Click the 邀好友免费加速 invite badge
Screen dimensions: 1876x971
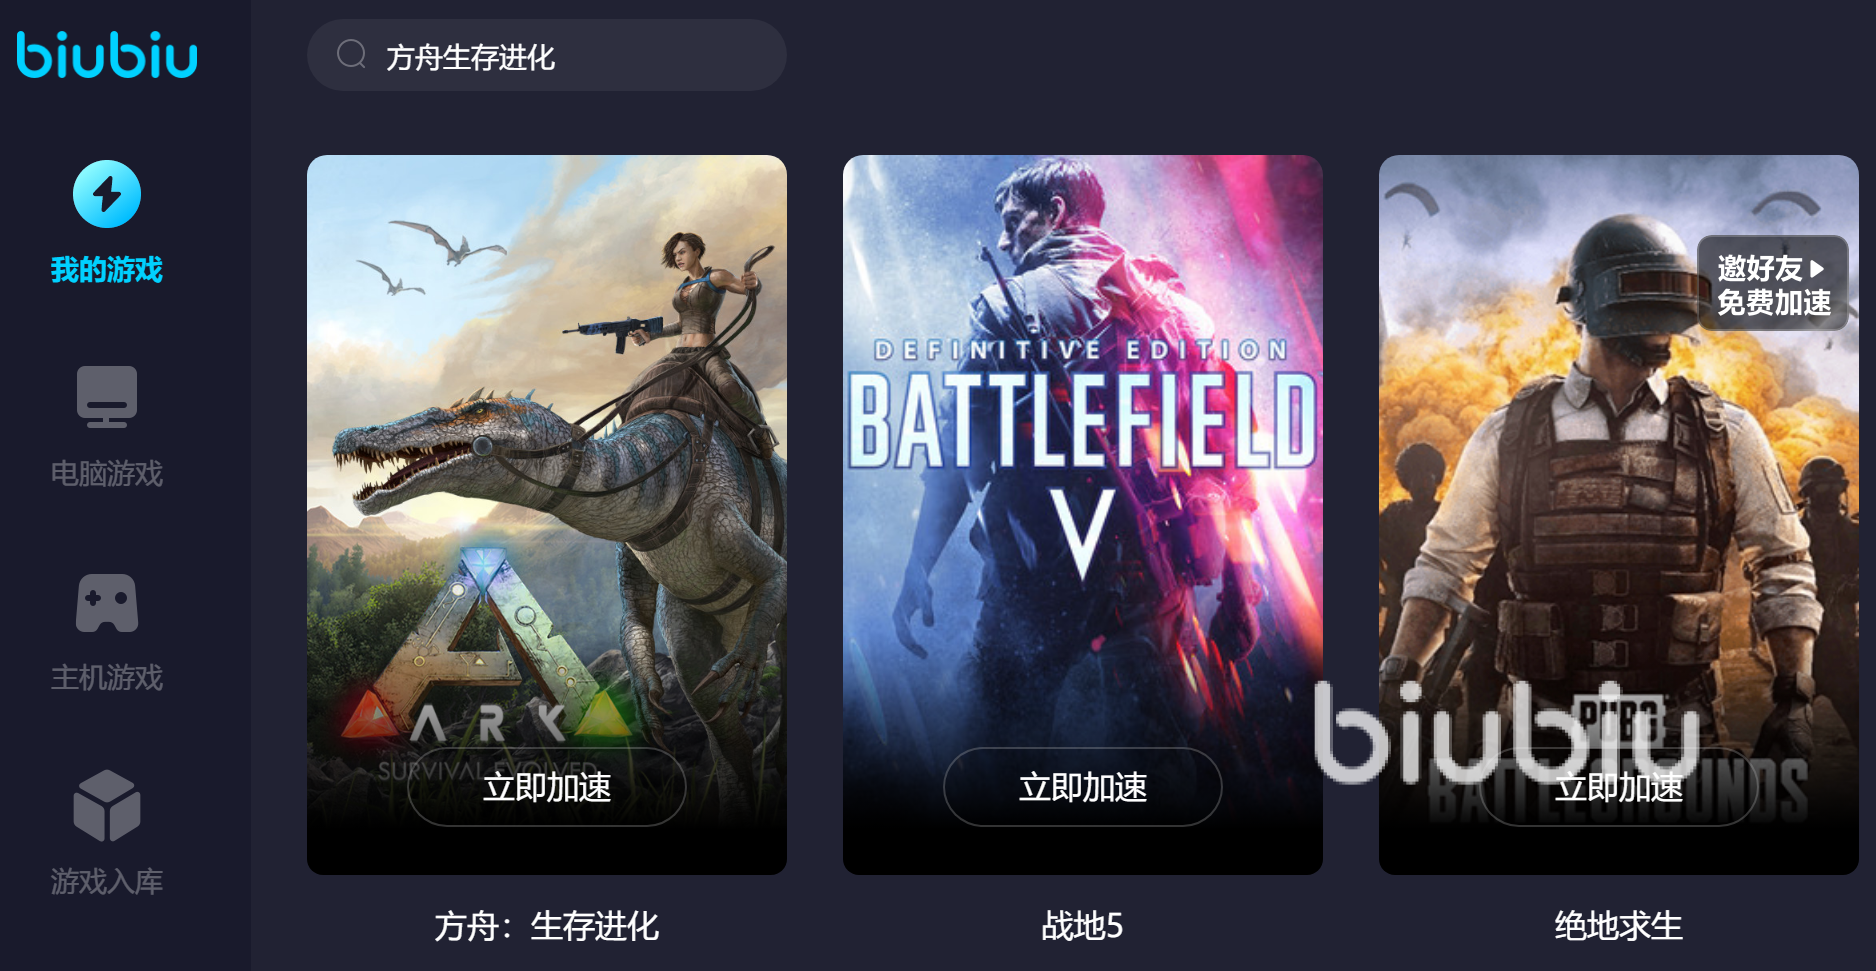coord(1773,284)
